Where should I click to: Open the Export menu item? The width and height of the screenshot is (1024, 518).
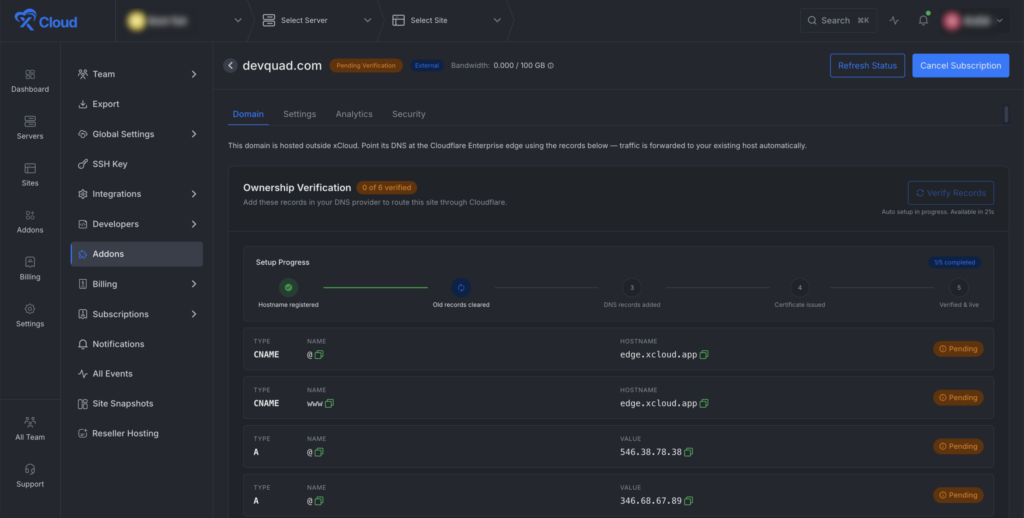[x=136, y=104]
